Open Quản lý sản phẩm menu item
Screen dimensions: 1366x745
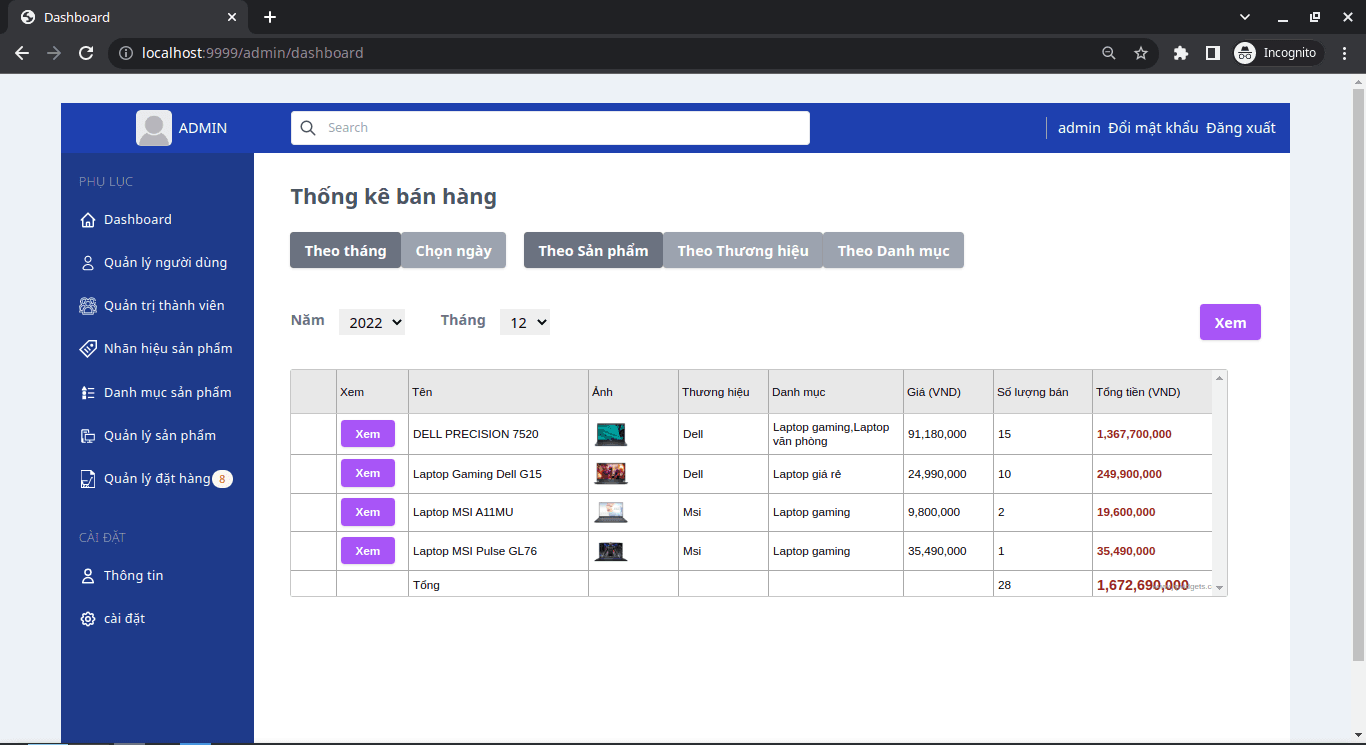(x=160, y=436)
